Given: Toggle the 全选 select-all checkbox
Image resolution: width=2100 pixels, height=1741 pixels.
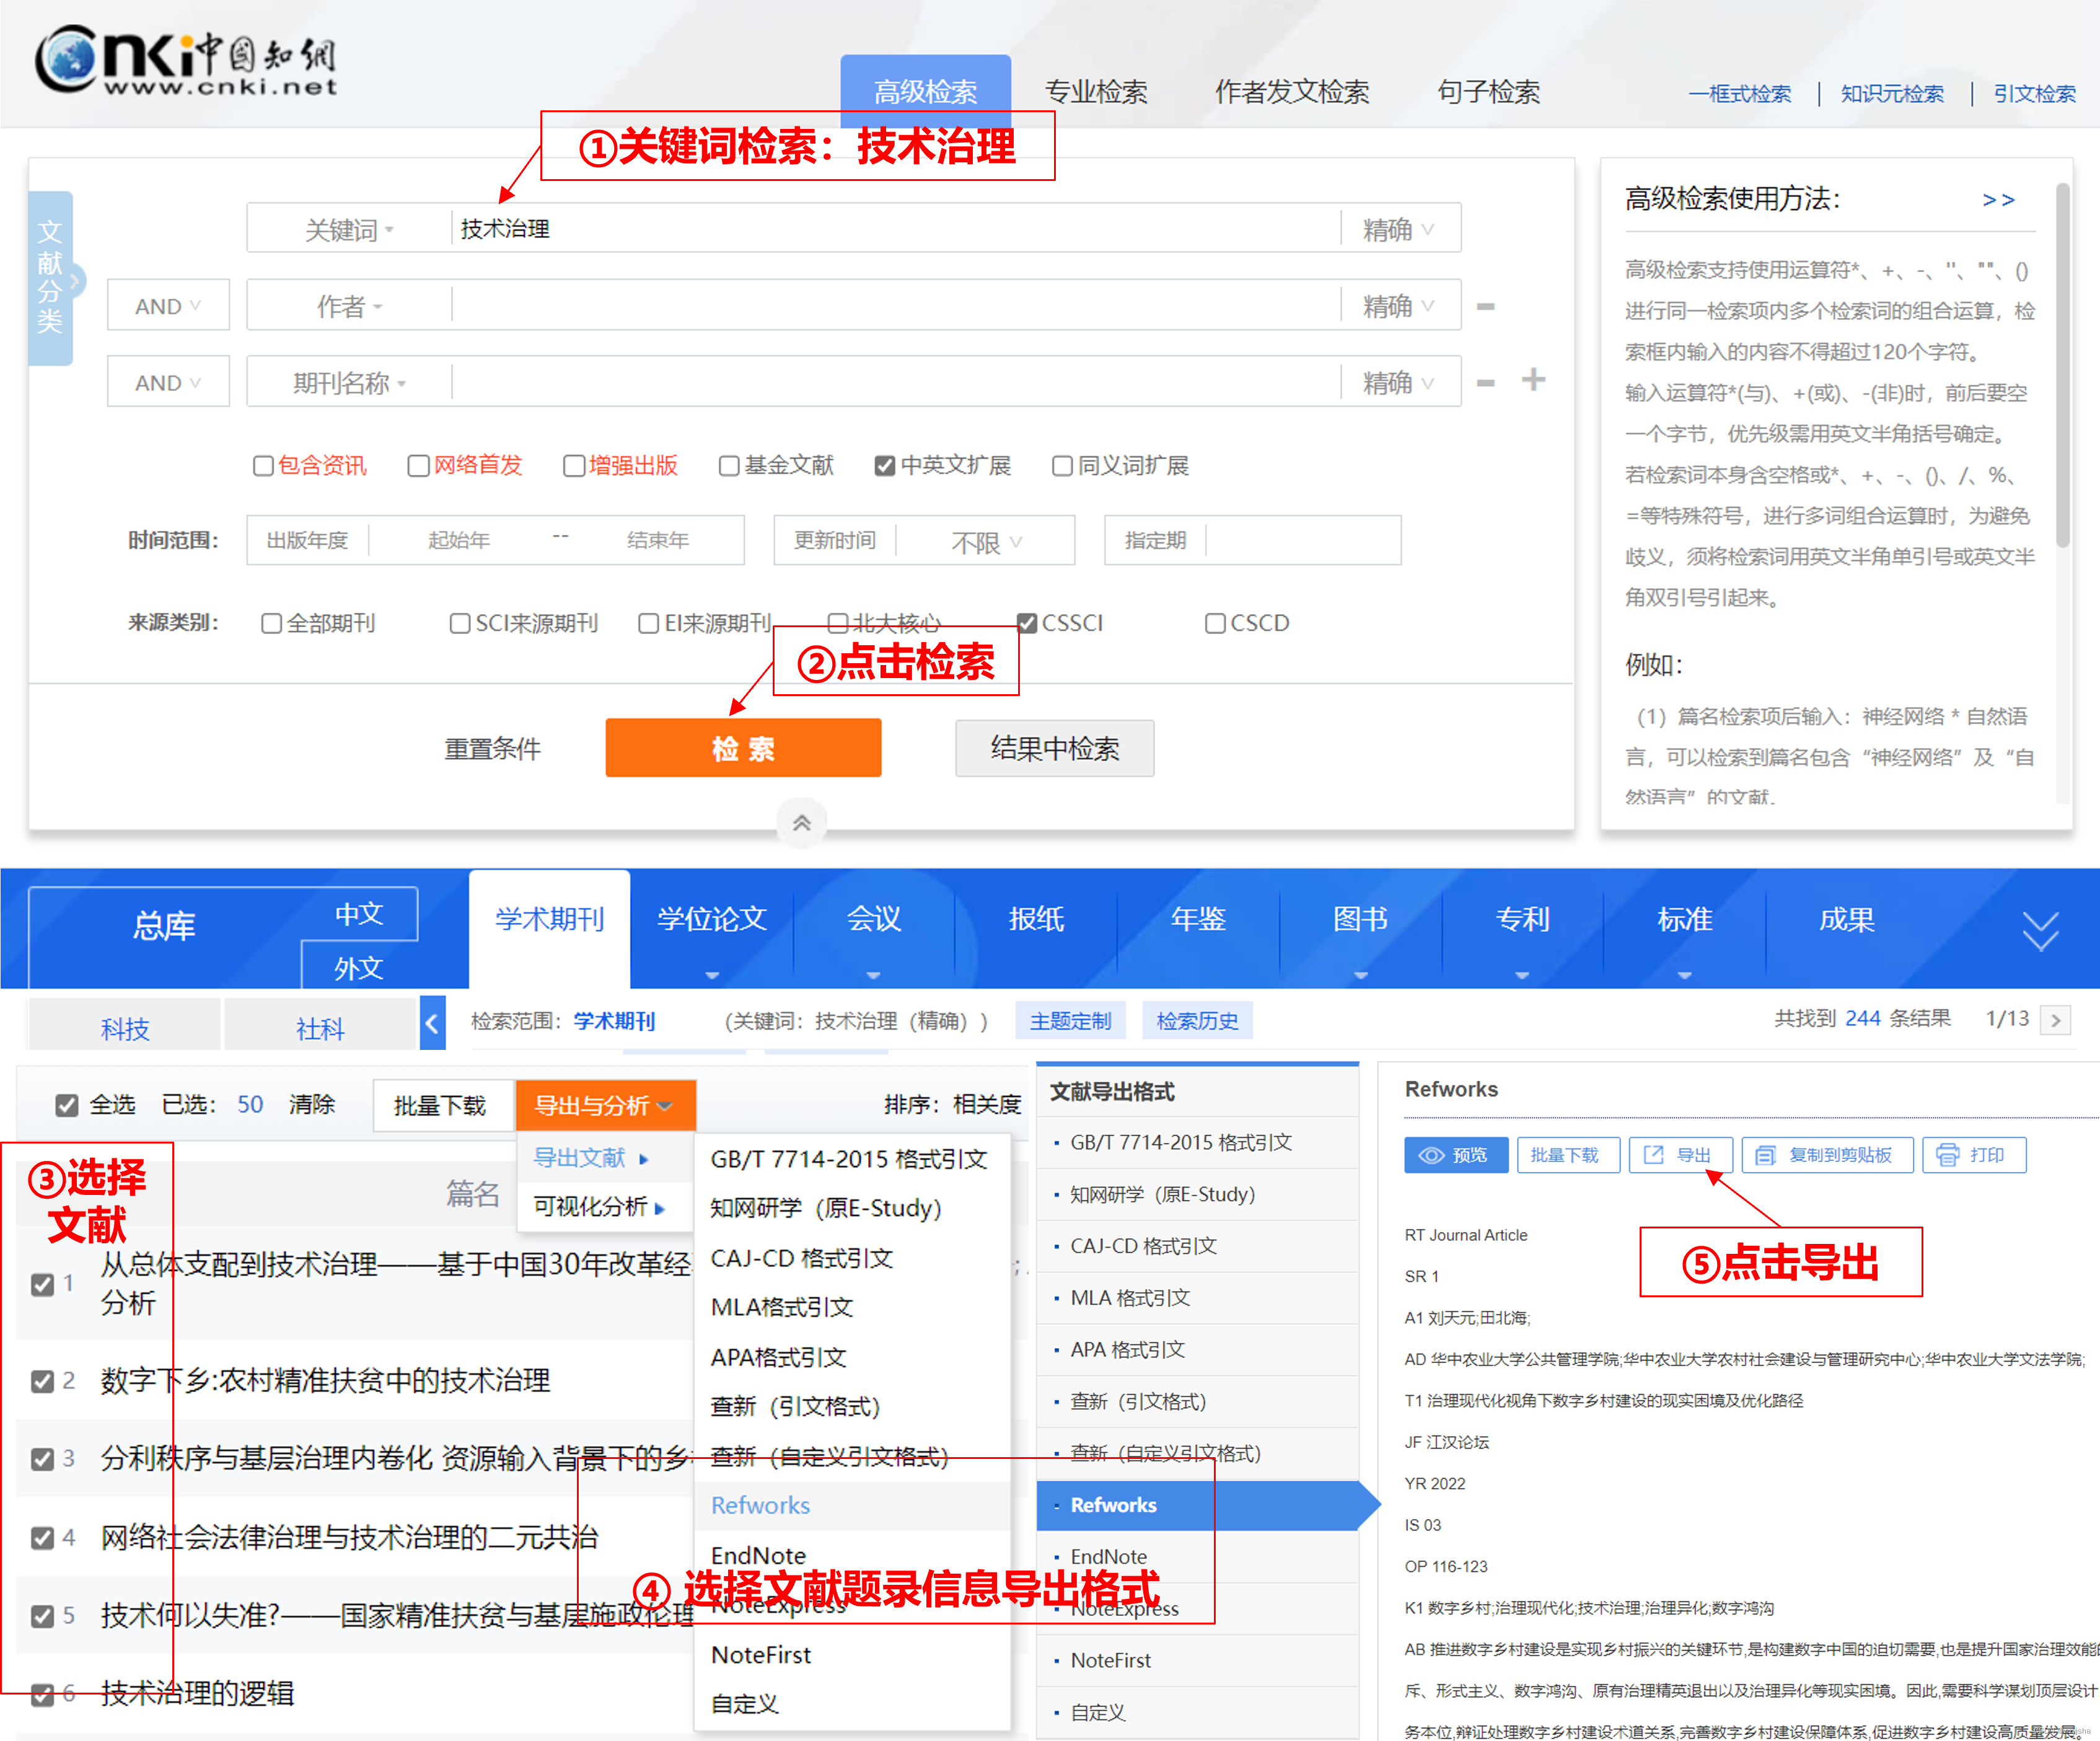Looking at the screenshot, I should click(67, 1105).
